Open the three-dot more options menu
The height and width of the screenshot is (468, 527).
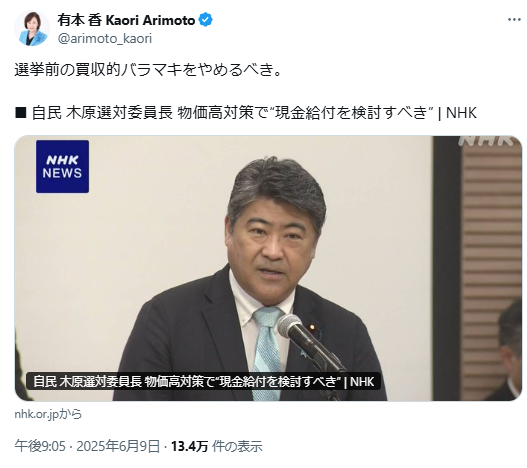[x=514, y=20]
